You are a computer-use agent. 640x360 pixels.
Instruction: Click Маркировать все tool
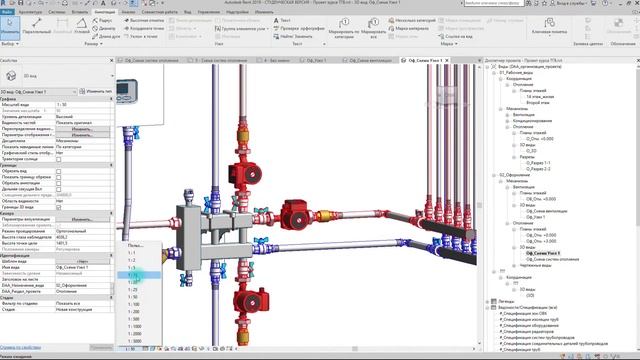373,28
